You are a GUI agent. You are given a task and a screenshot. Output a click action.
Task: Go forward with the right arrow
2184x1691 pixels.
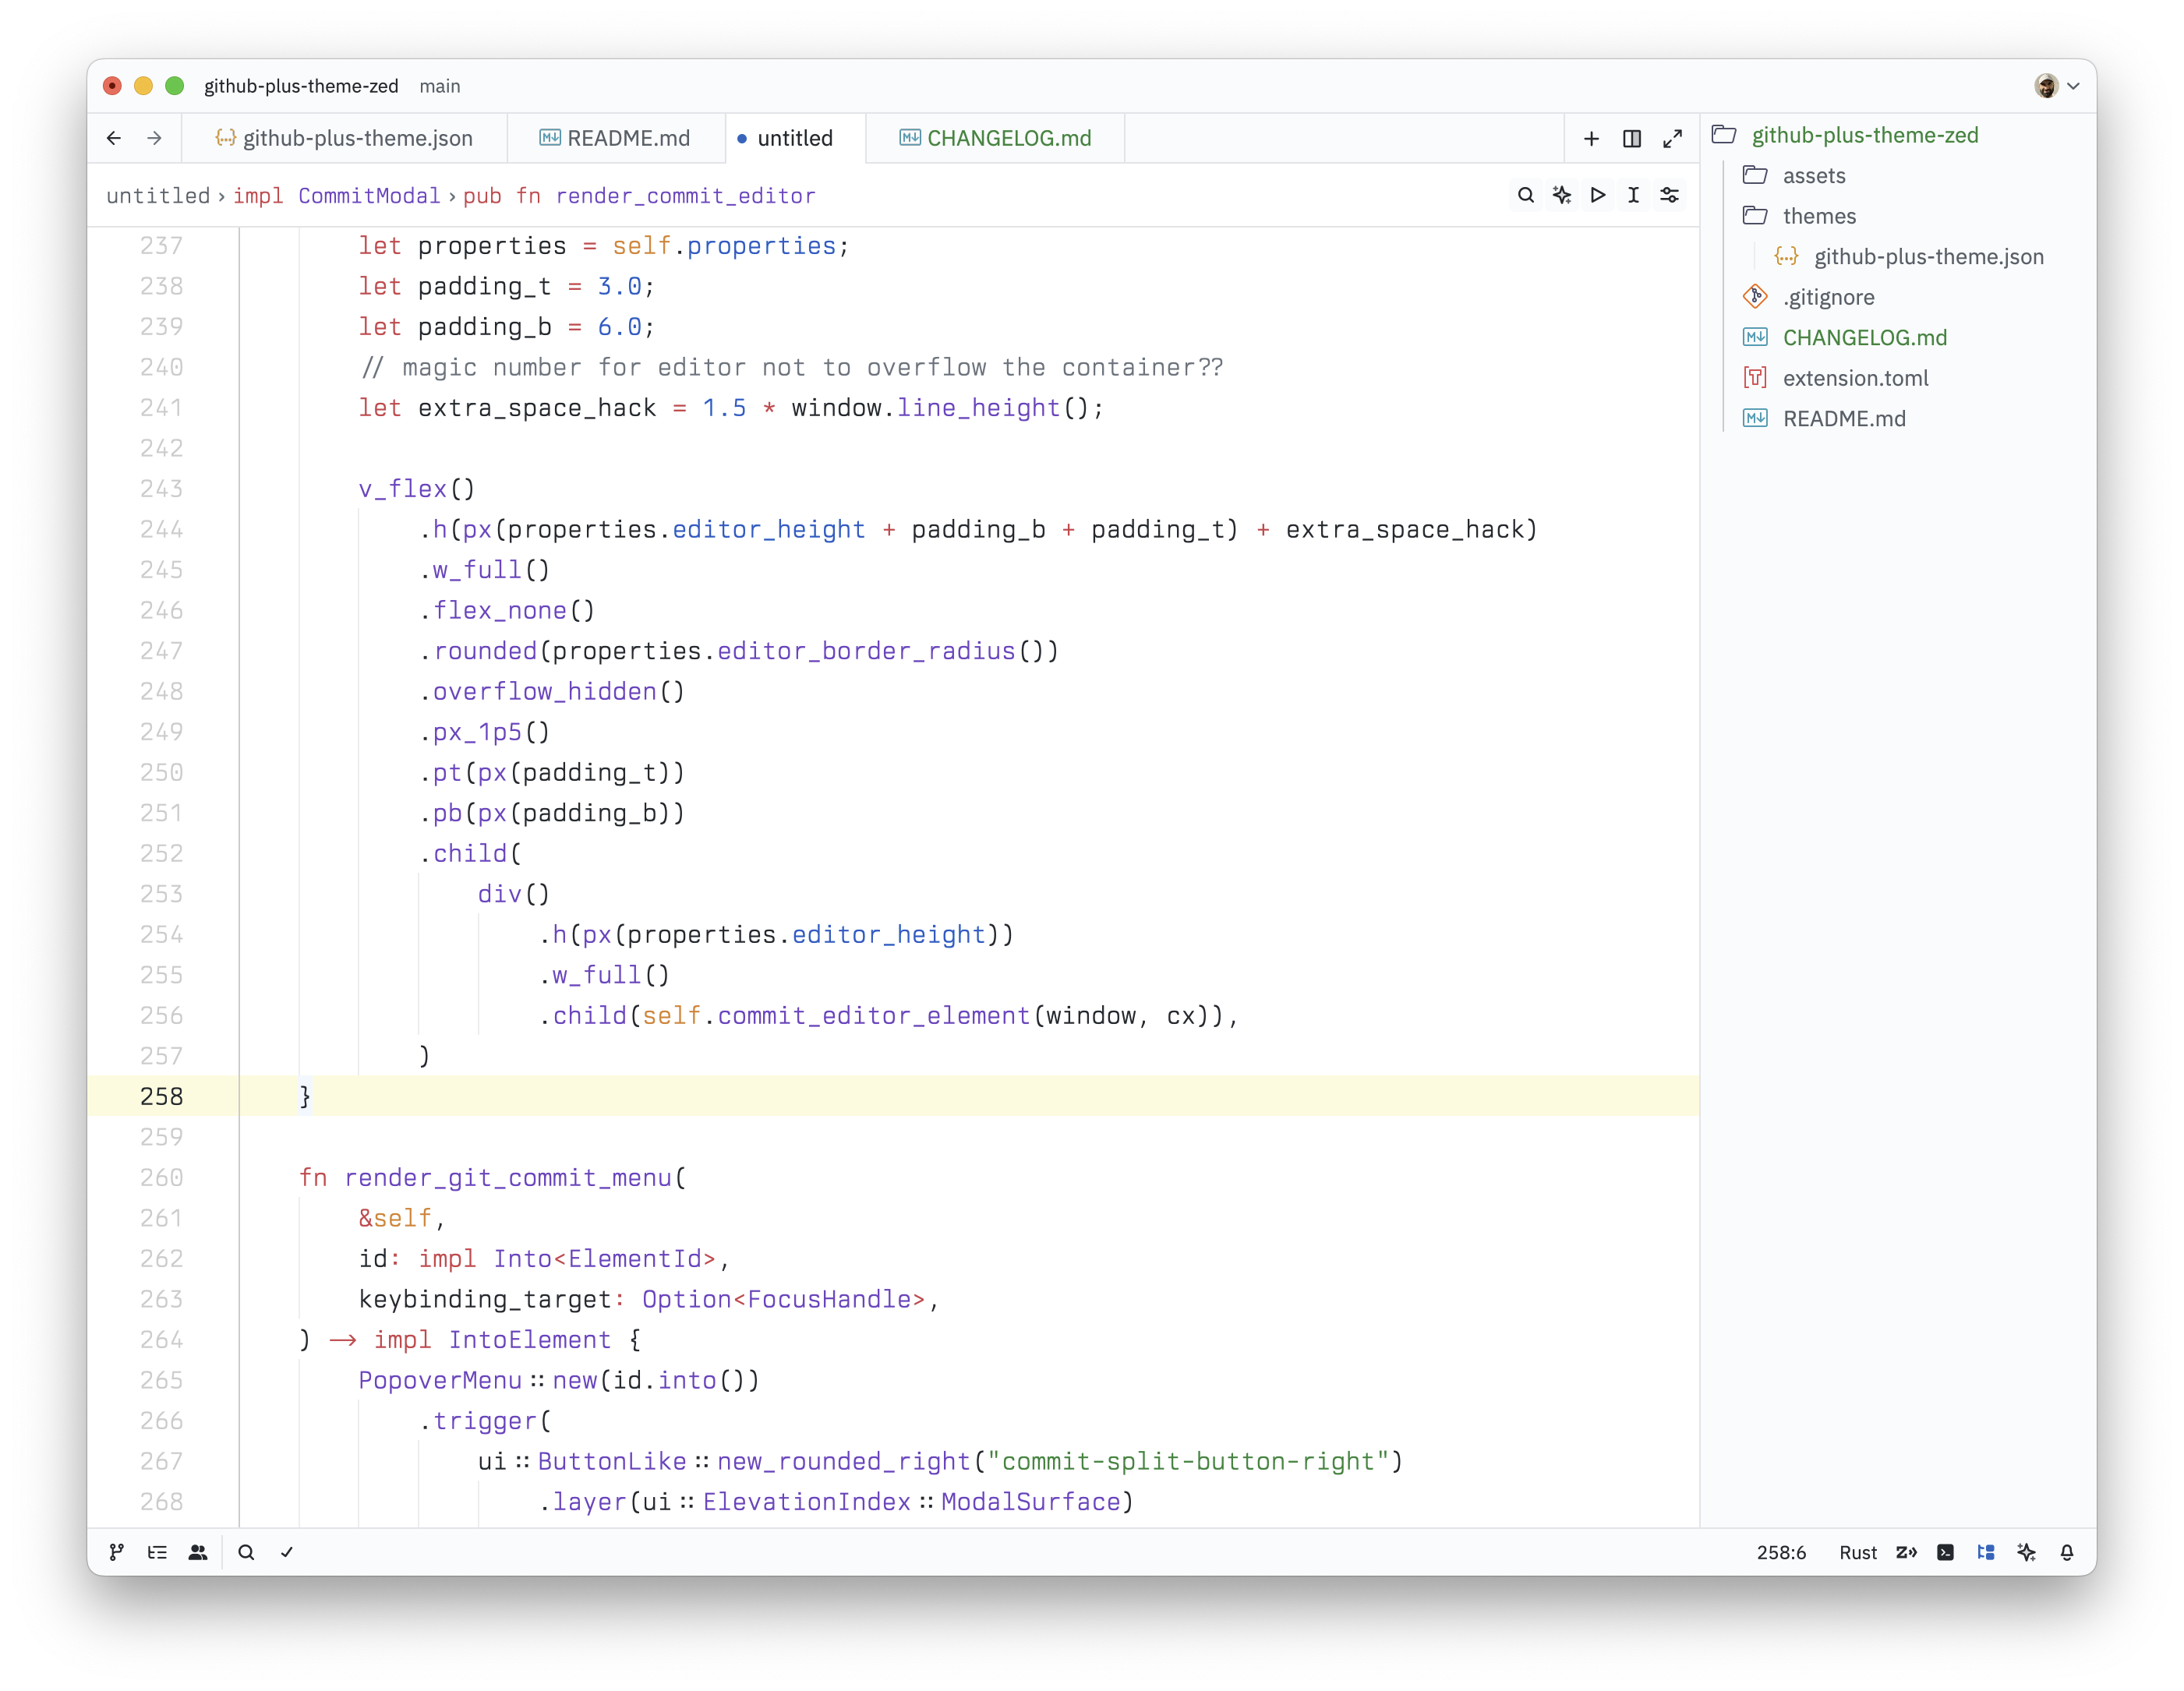[154, 138]
